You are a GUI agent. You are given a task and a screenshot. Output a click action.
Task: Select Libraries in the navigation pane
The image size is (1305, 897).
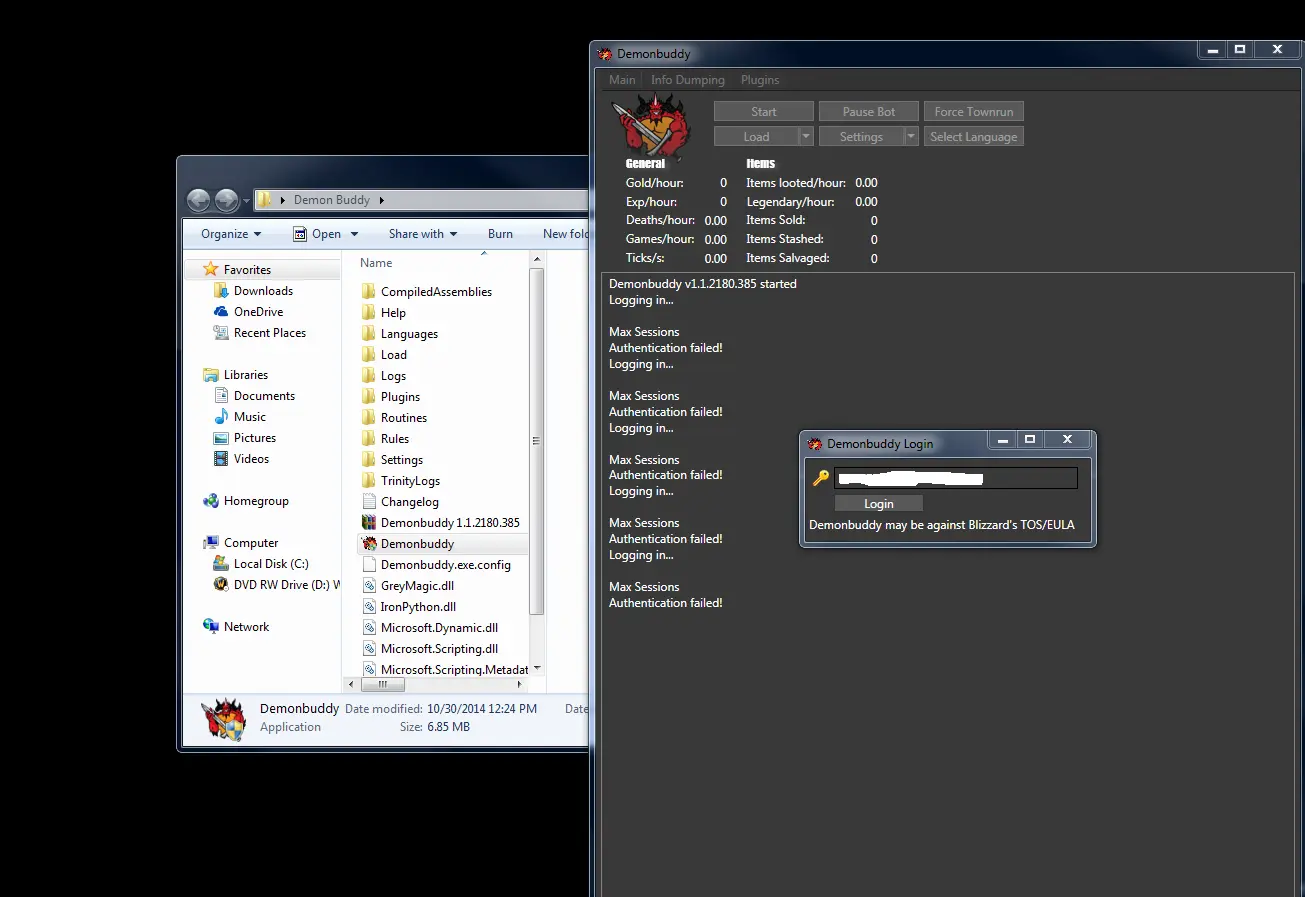click(x=246, y=375)
